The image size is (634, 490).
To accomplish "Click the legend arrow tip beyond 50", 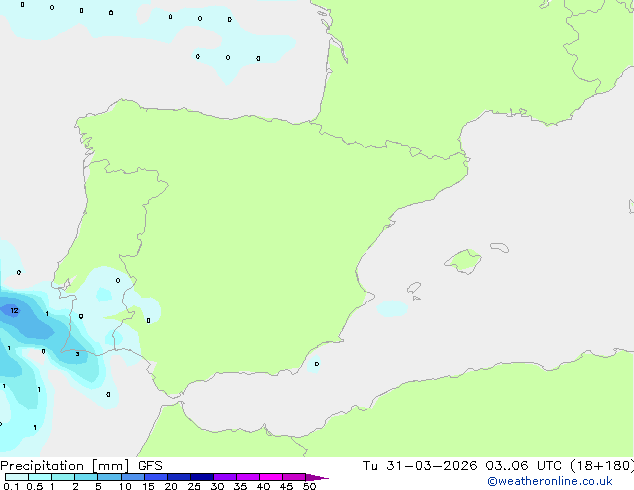I will tap(317, 477).
